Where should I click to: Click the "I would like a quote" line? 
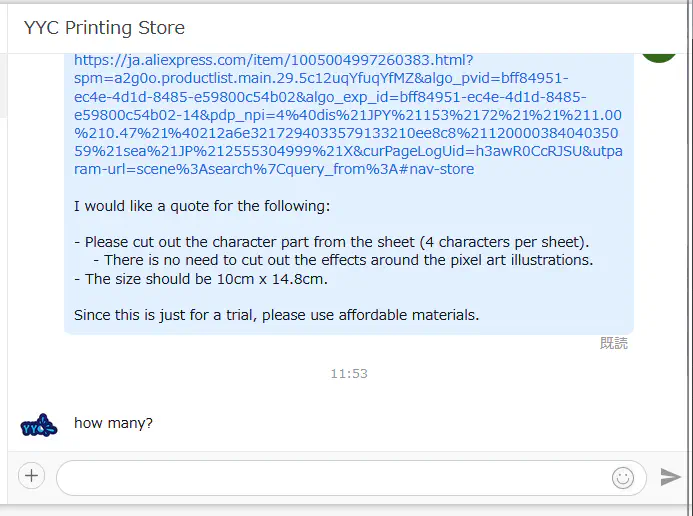[x=201, y=206]
